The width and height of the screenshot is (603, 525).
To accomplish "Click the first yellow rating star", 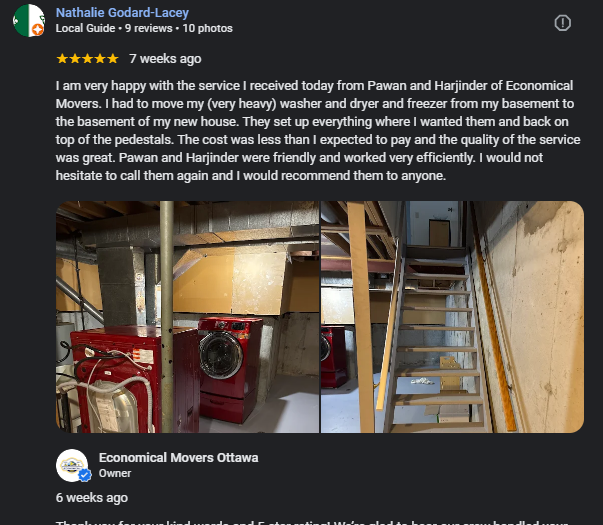I will coord(62,59).
